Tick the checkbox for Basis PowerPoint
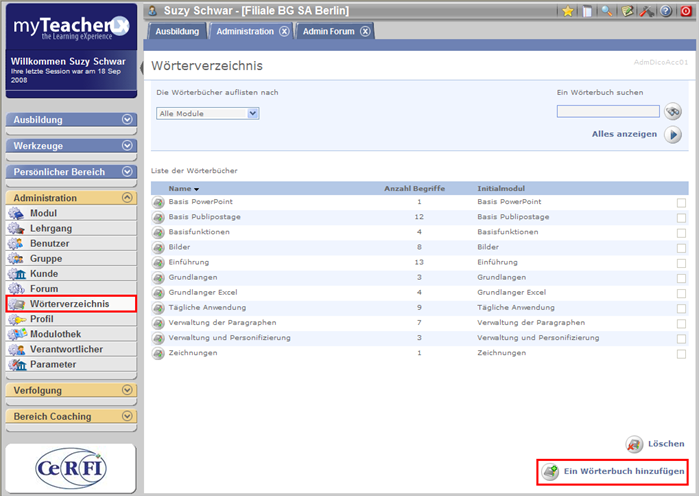Screen dimensions: 699x496 681,203
